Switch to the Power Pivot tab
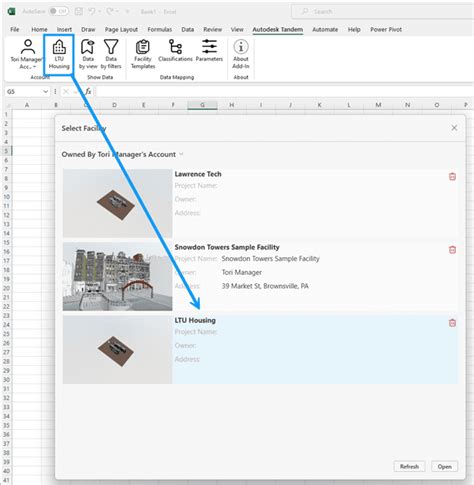The height and width of the screenshot is (485, 474). point(386,29)
